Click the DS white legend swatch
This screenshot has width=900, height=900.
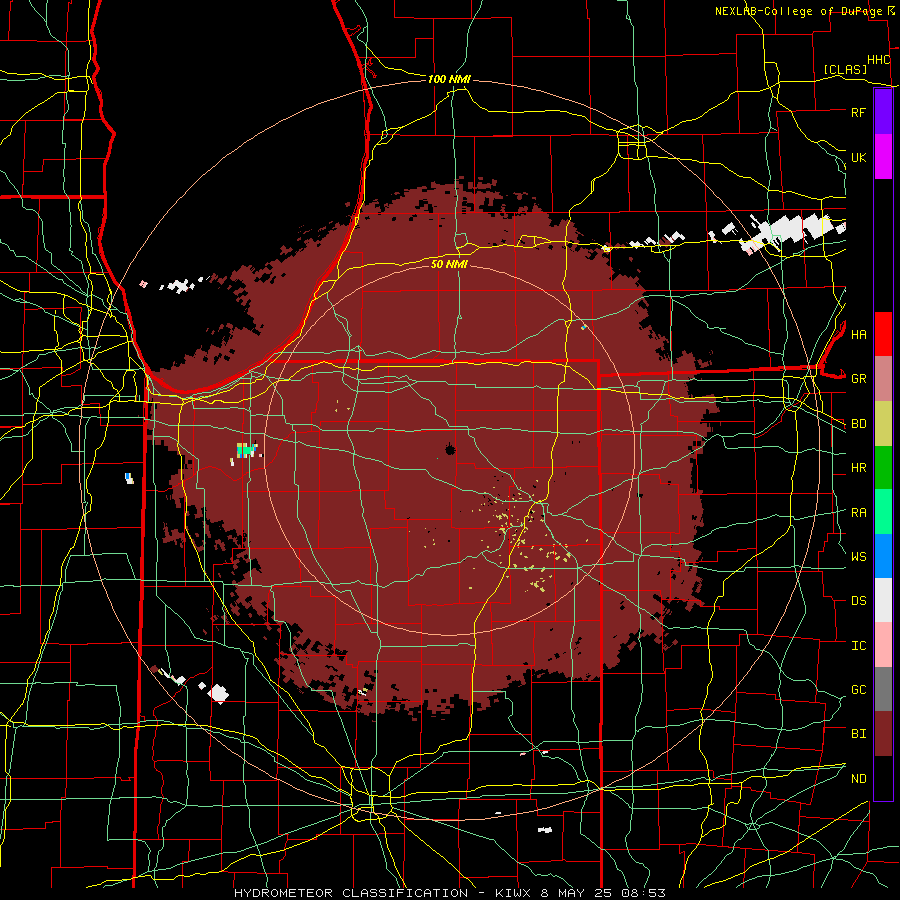pos(883,600)
